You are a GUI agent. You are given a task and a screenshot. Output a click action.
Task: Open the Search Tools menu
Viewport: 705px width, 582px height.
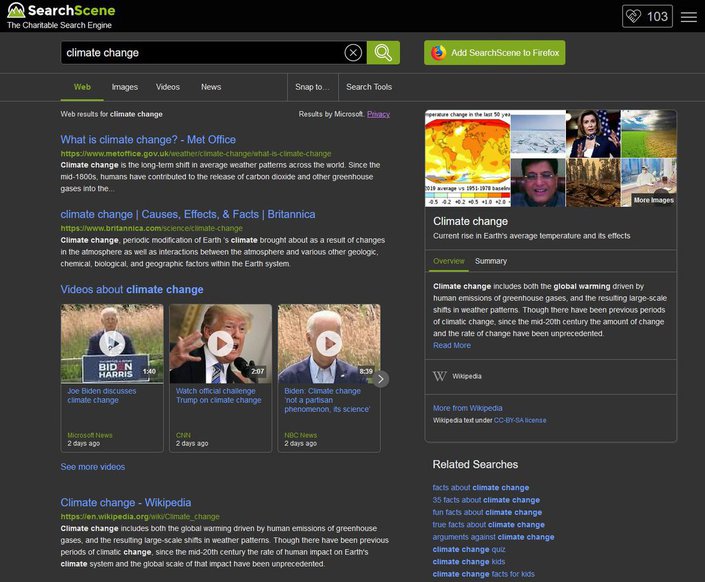tap(369, 87)
